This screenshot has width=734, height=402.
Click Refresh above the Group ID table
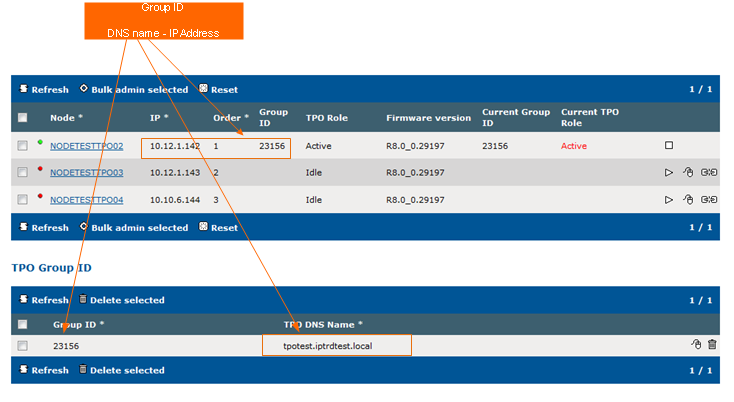coord(44,300)
